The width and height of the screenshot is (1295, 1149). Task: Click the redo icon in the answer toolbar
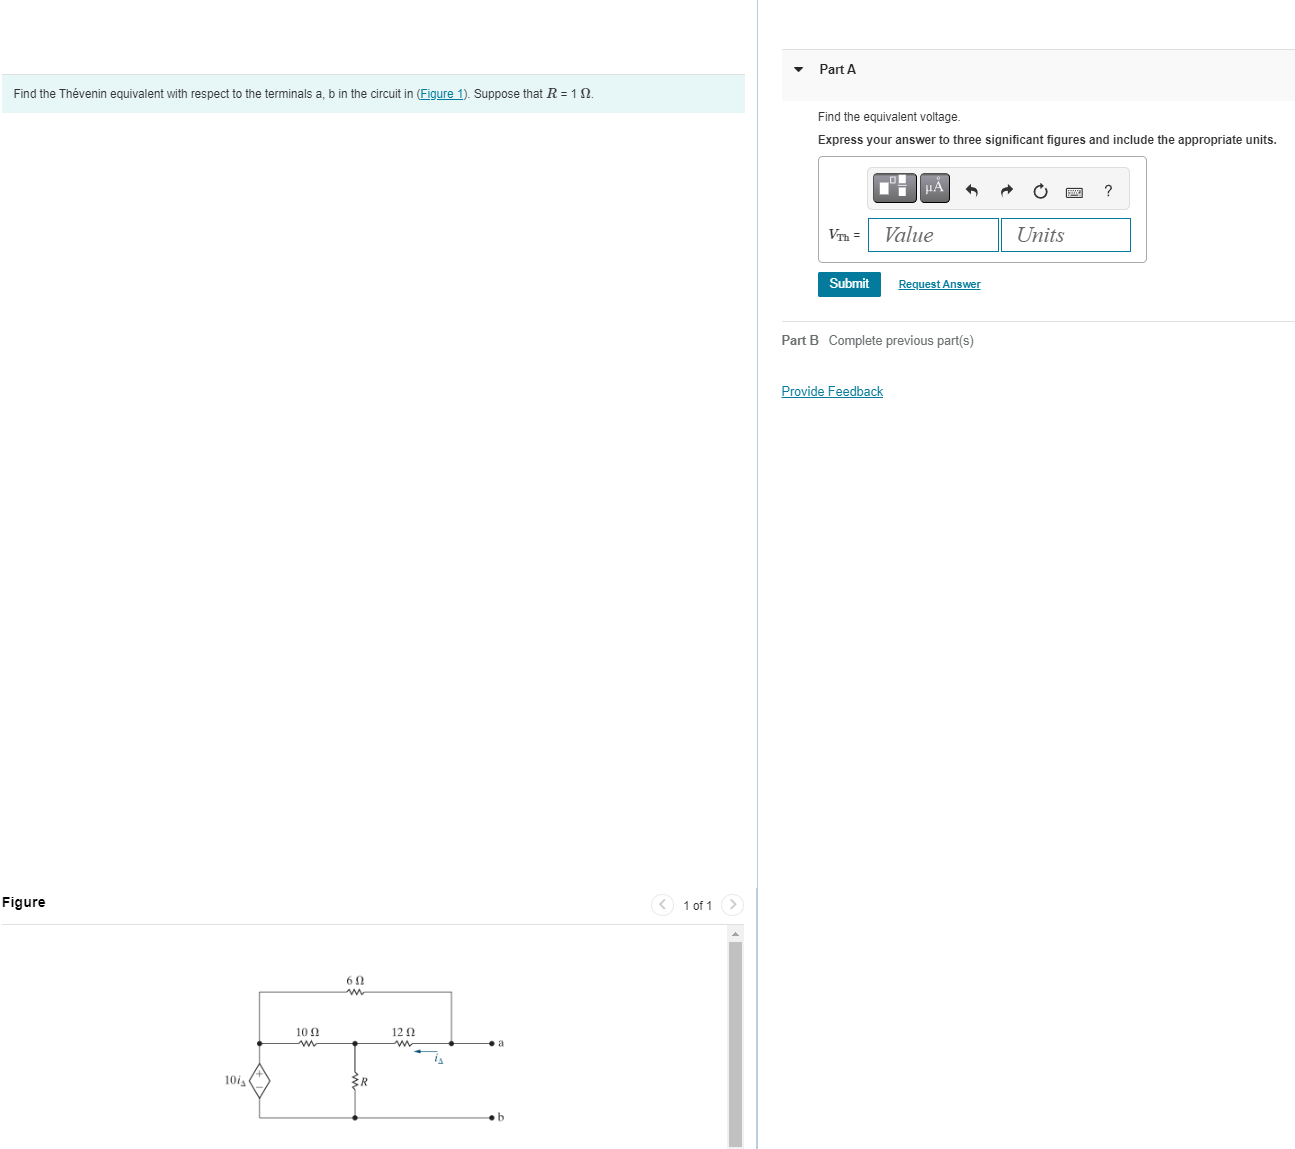click(x=1006, y=190)
